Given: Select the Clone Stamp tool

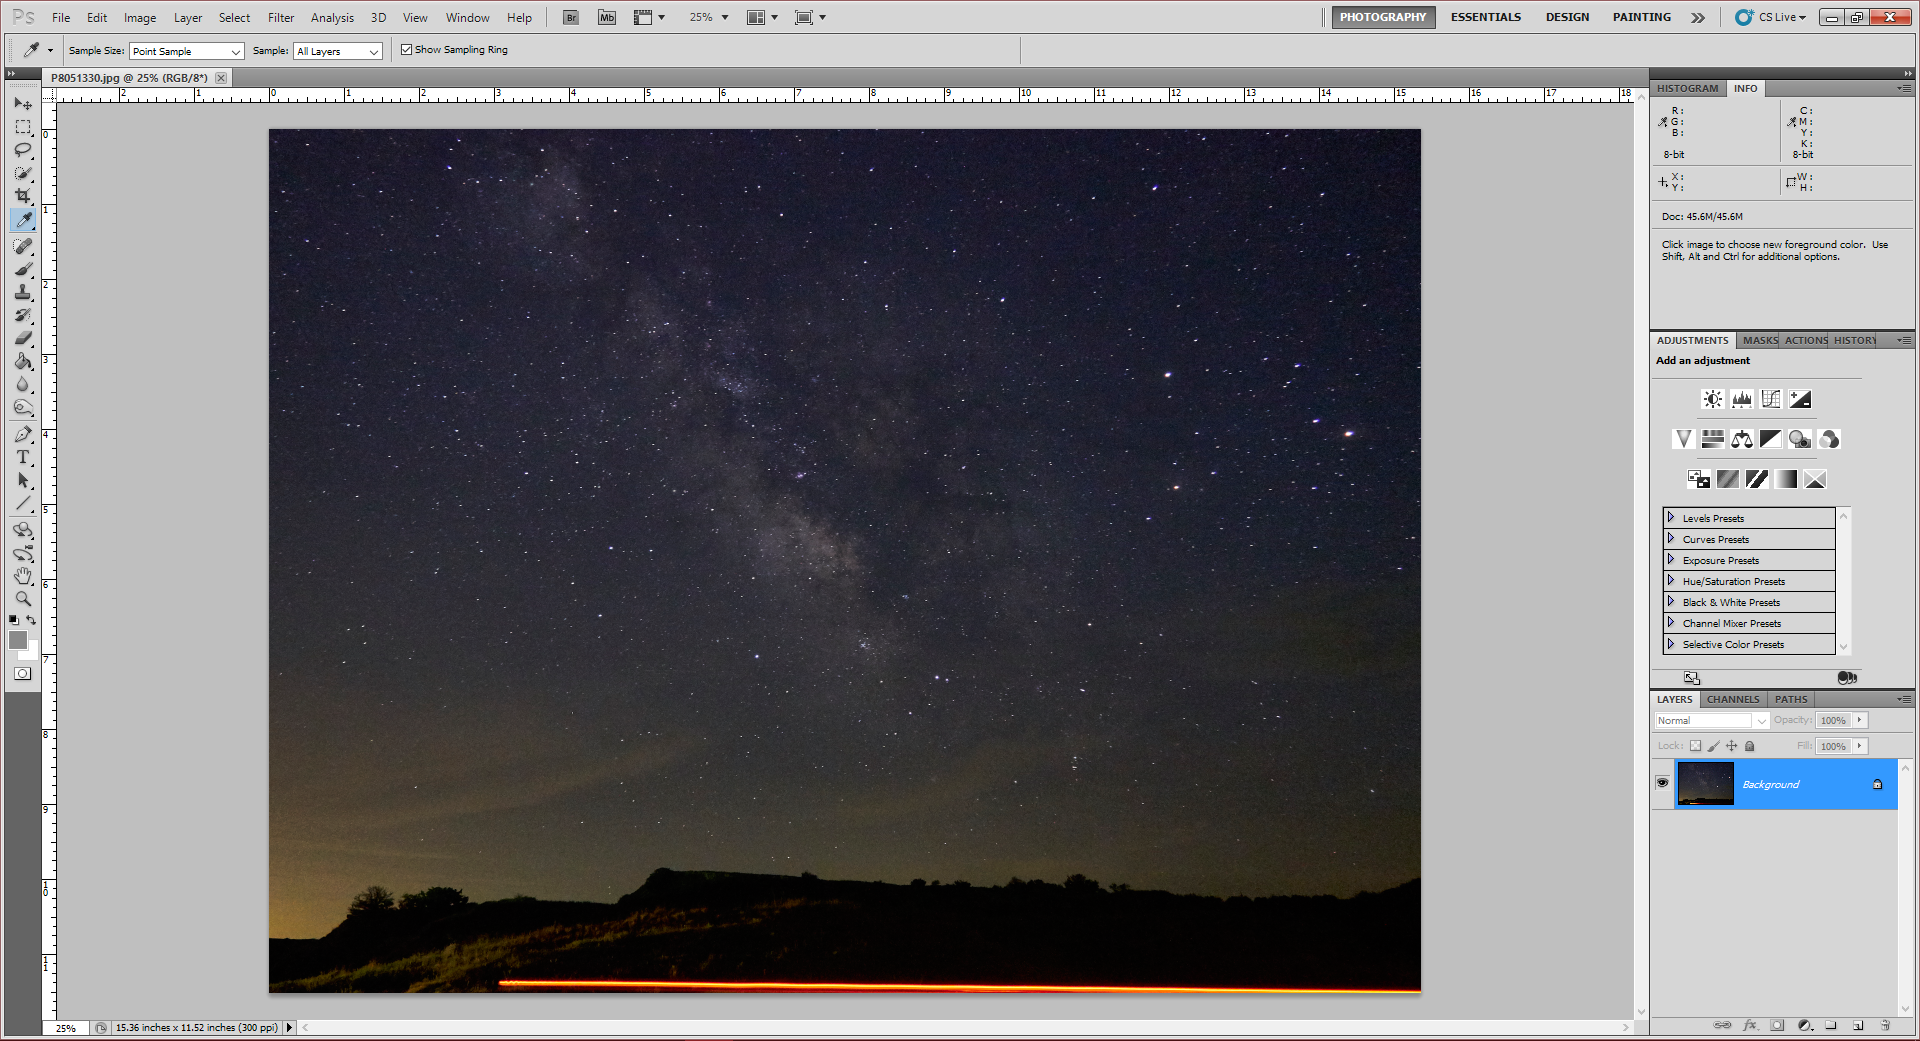Looking at the screenshot, I should point(23,292).
